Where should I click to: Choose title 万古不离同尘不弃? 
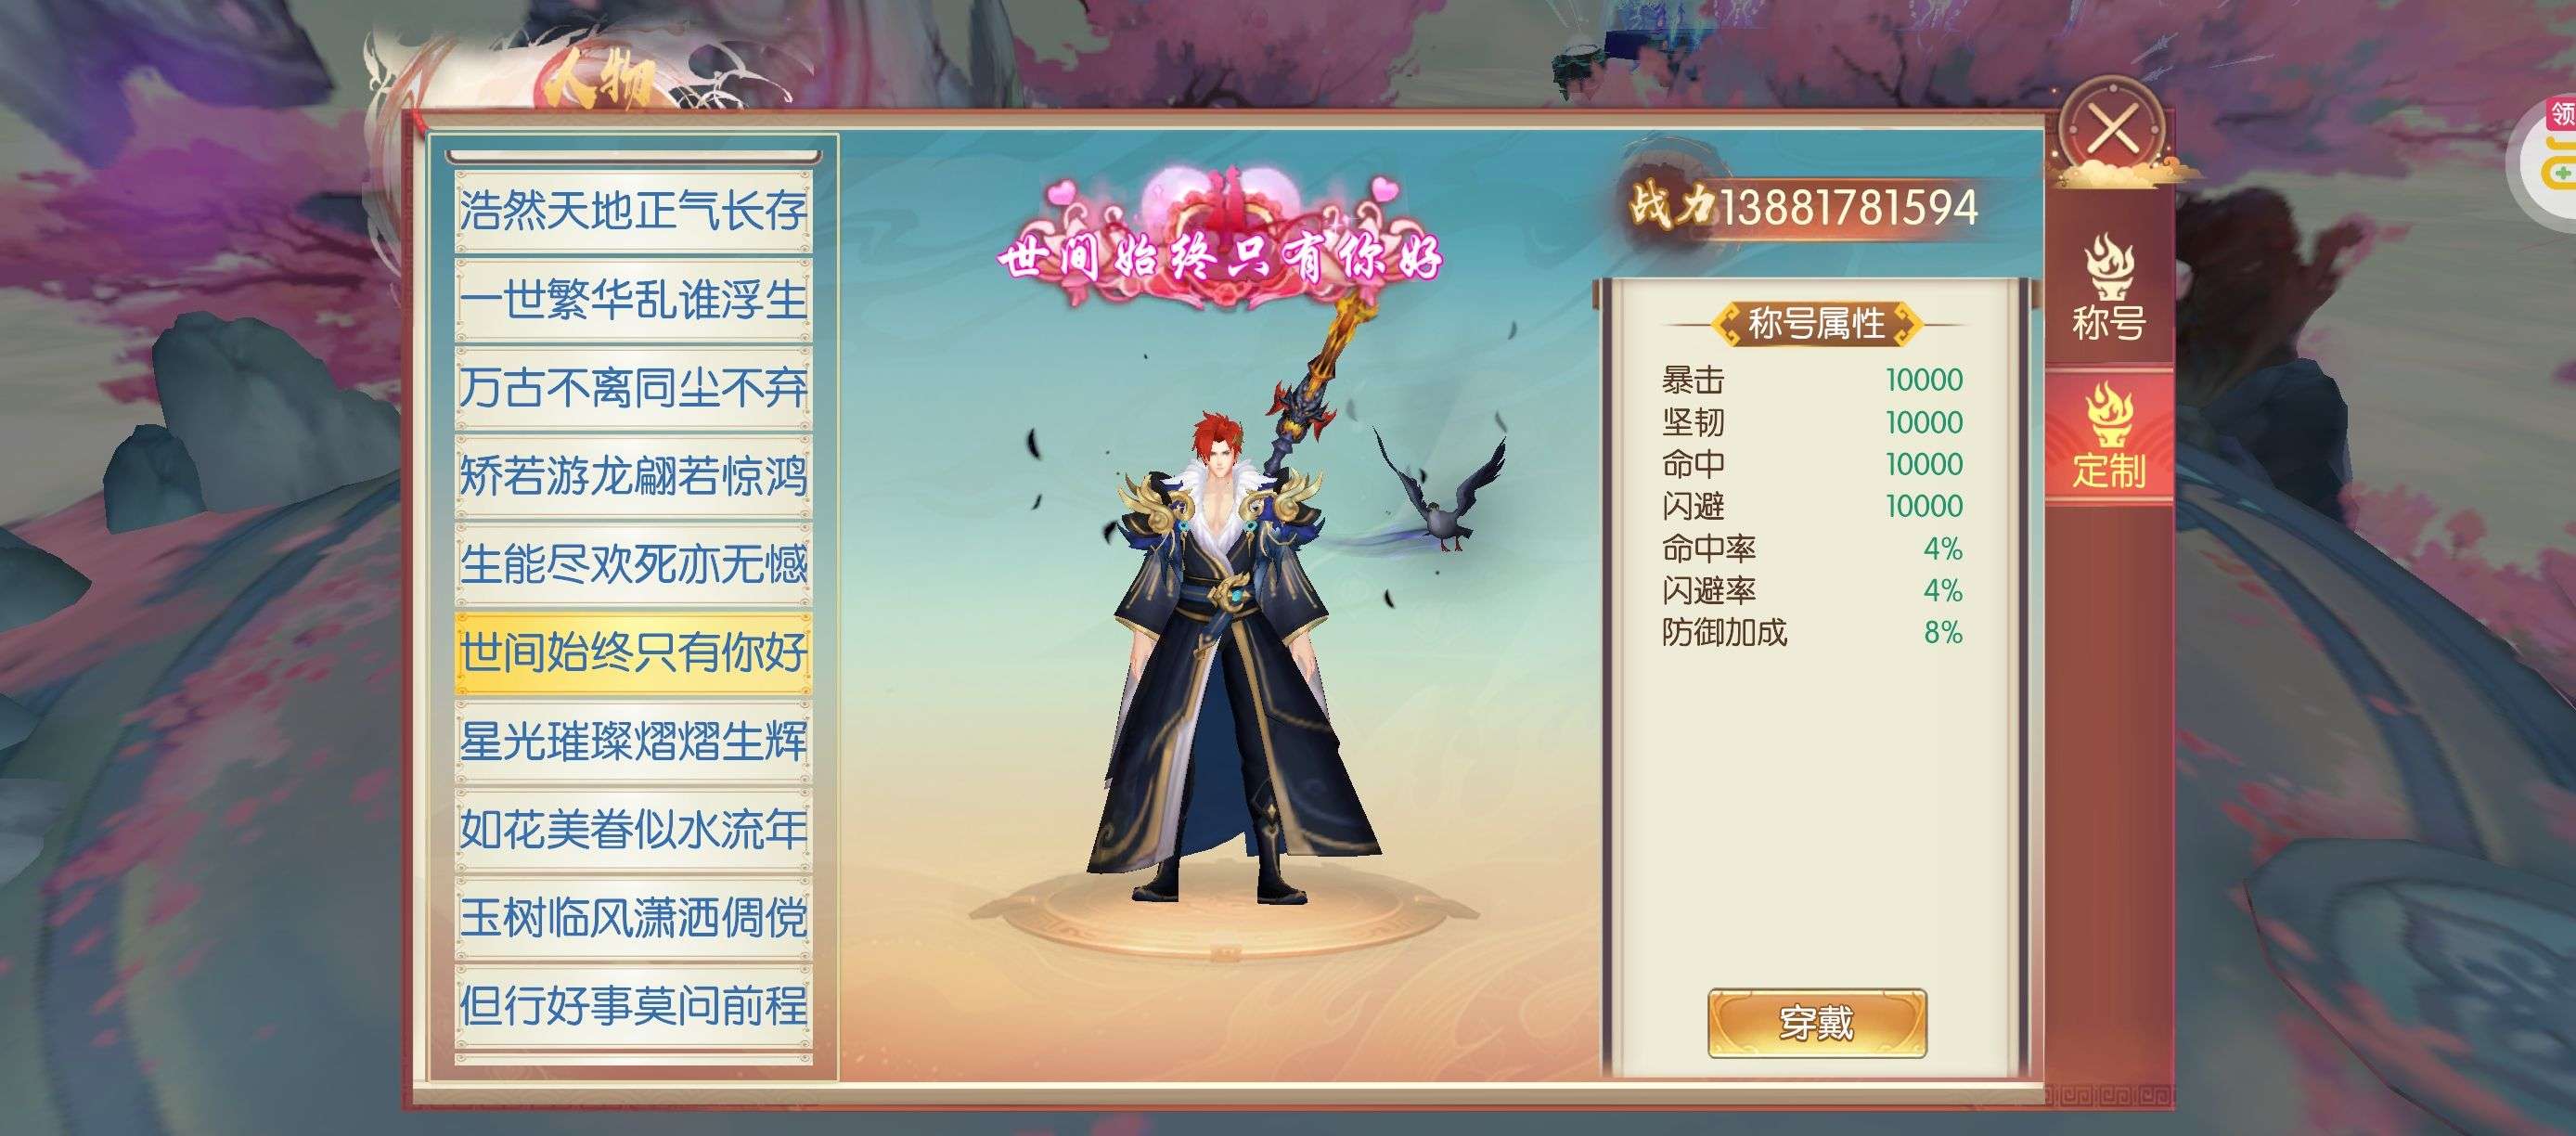633,387
